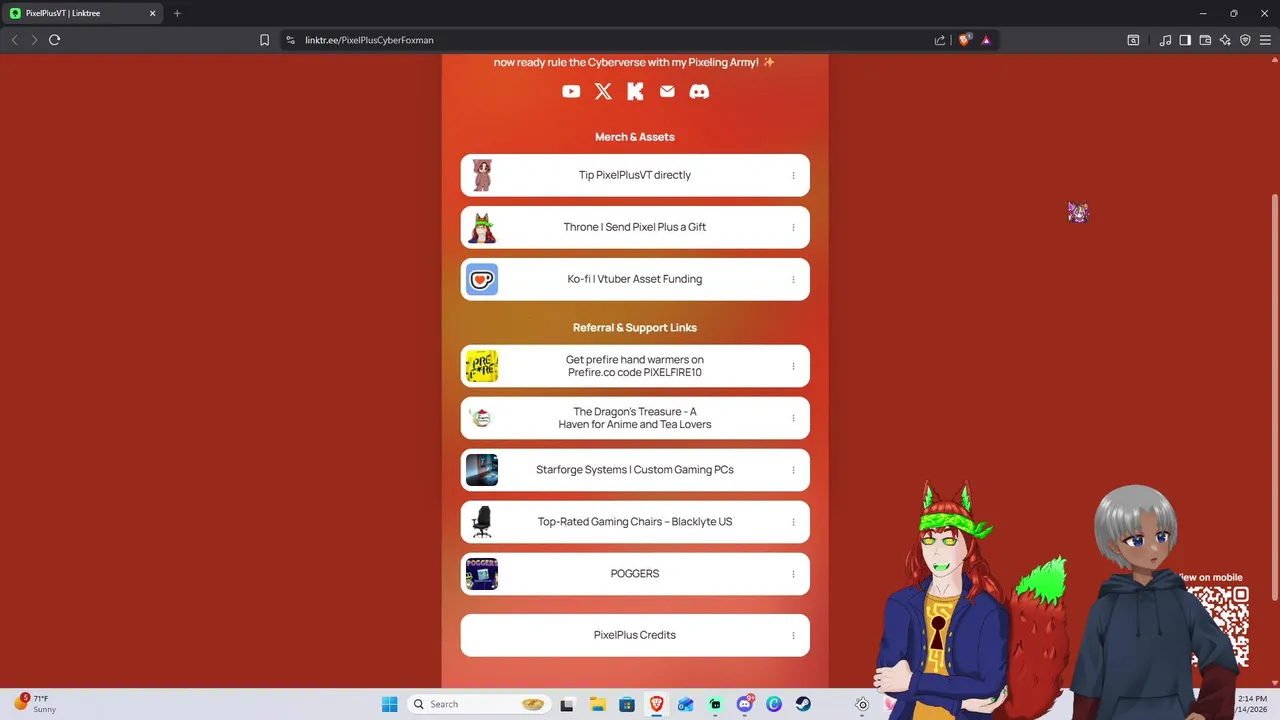Toggle the browser sidebar panel icon
Image resolution: width=1280 pixels, height=720 pixels.
(1185, 40)
